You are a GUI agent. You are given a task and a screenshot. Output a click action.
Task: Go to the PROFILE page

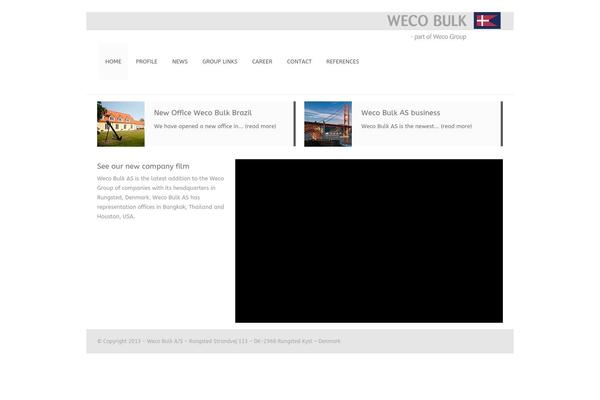coord(147,61)
